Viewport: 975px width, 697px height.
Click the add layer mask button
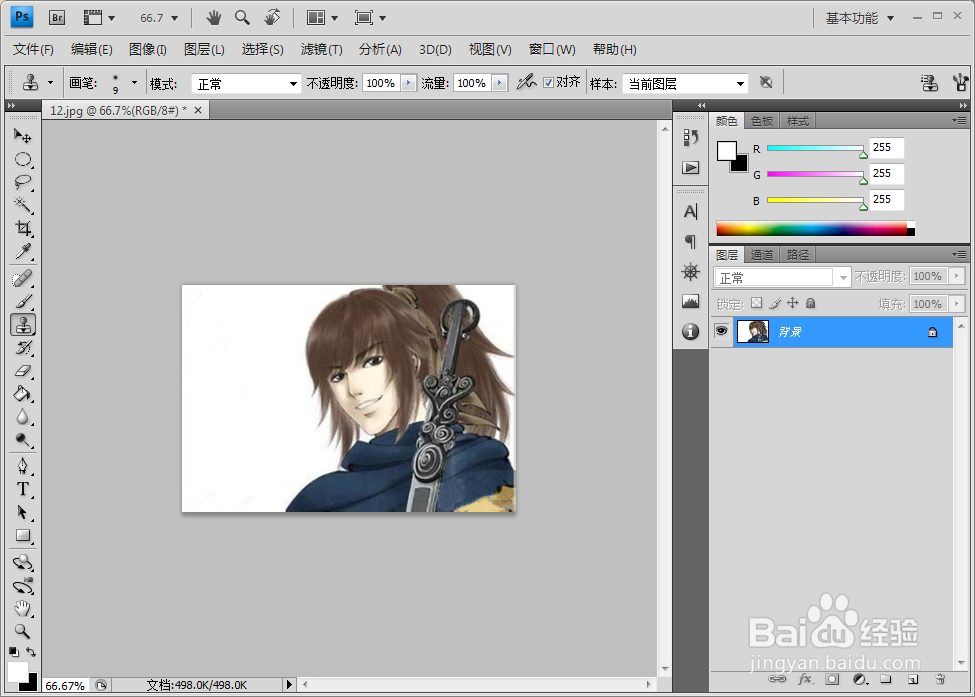832,679
